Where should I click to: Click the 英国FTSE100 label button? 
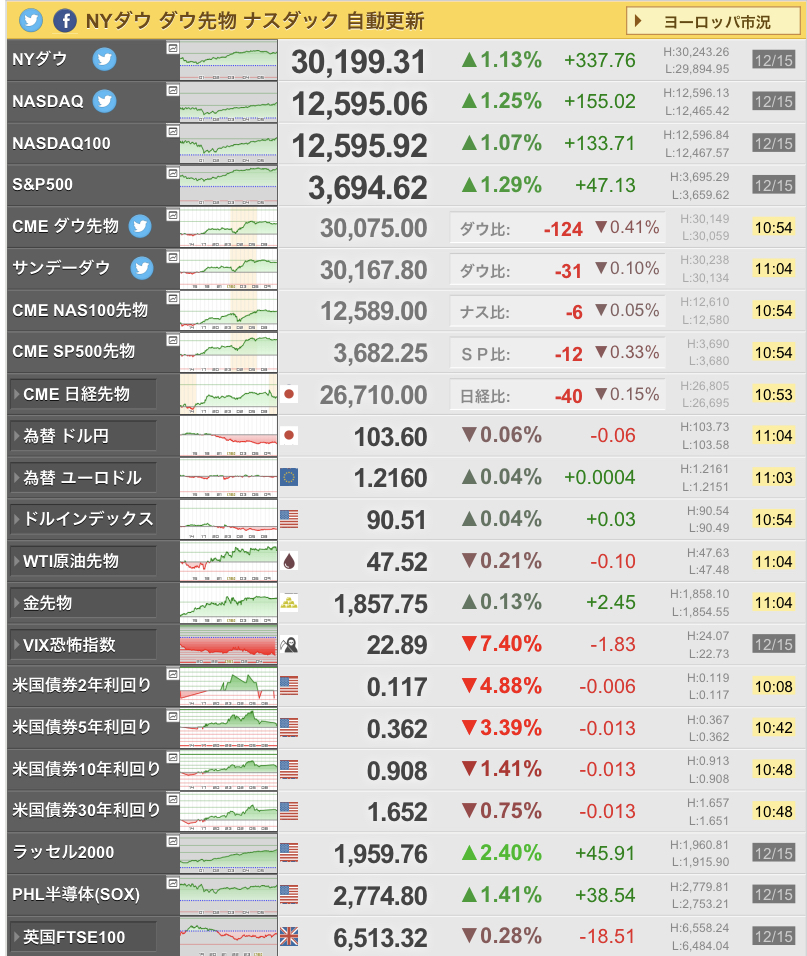pyautogui.click(x=84, y=937)
